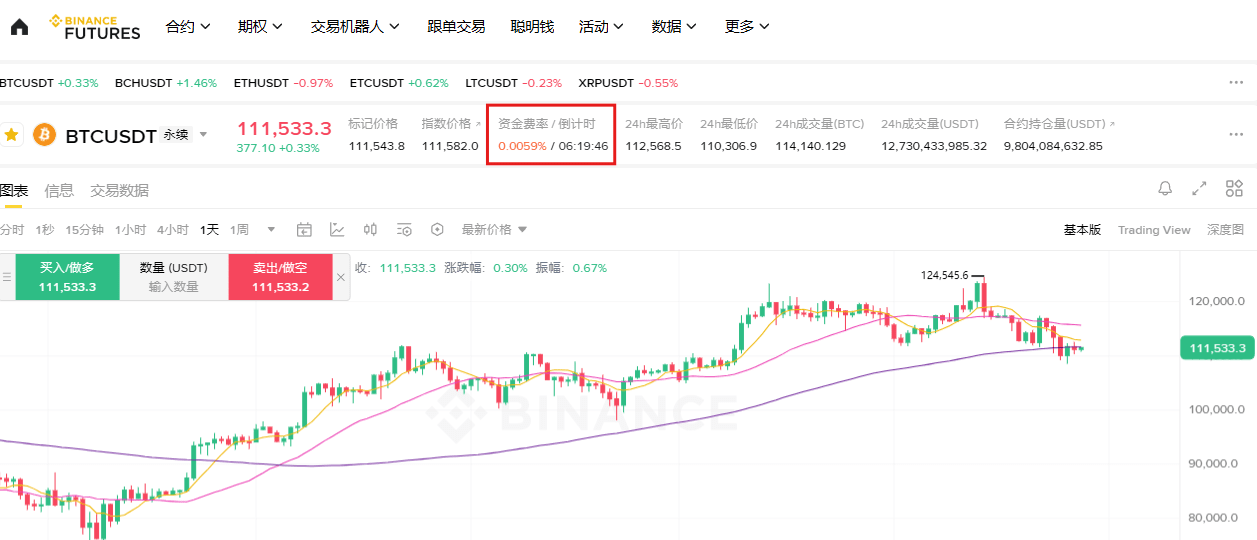Open the price alert bell icon
This screenshot has height=540, width=1257.
[x=1165, y=188]
